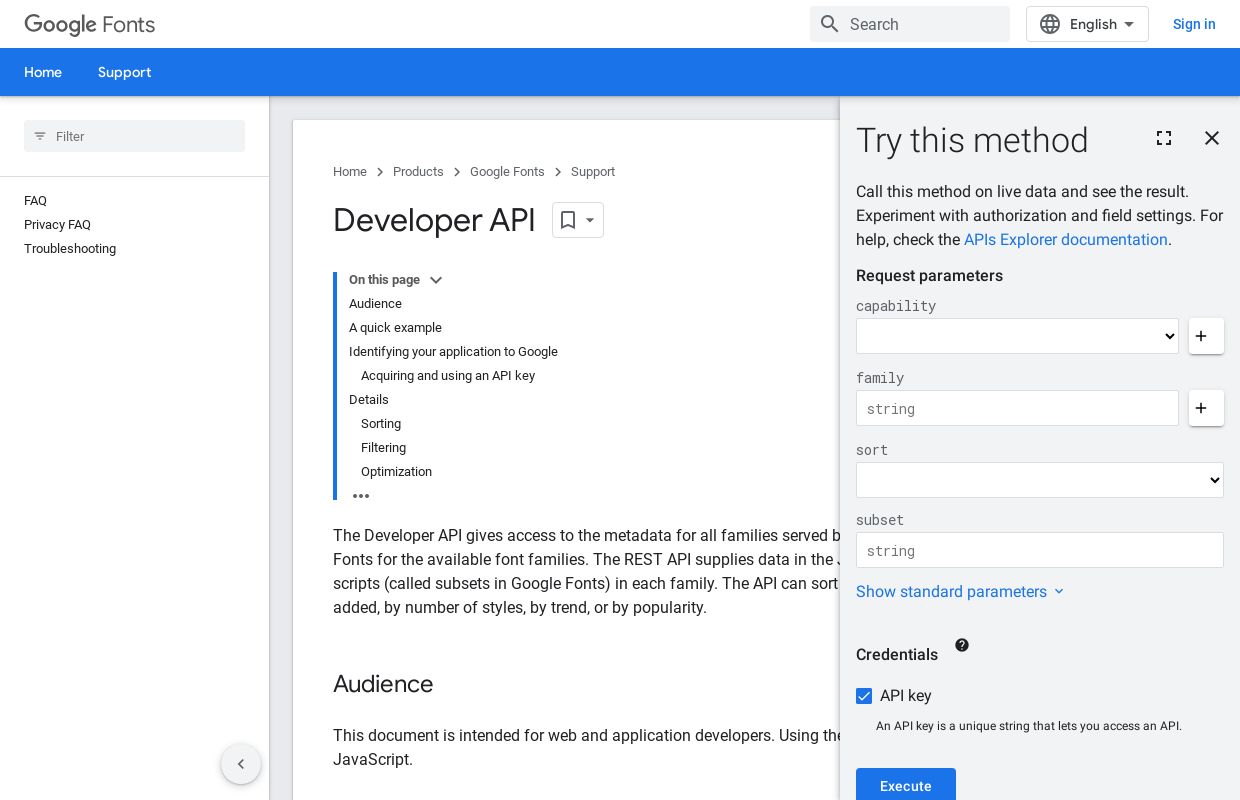
Task: Open the sort dropdown
Action: tap(1040, 480)
